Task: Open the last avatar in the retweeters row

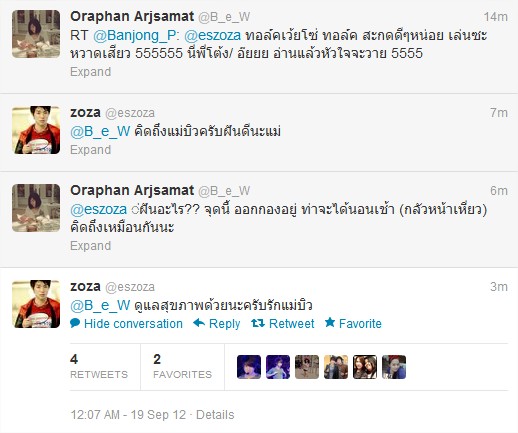Action: 394,367
